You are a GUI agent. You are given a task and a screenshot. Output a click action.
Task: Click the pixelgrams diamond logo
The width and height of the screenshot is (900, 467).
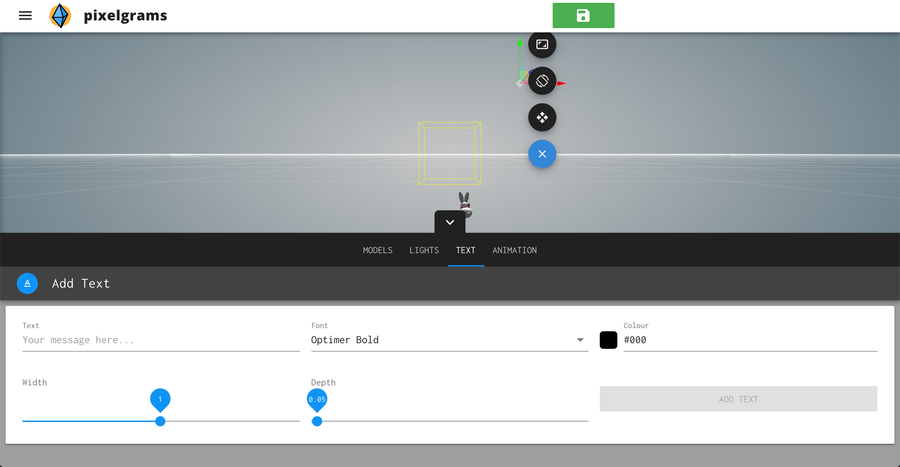[60, 16]
